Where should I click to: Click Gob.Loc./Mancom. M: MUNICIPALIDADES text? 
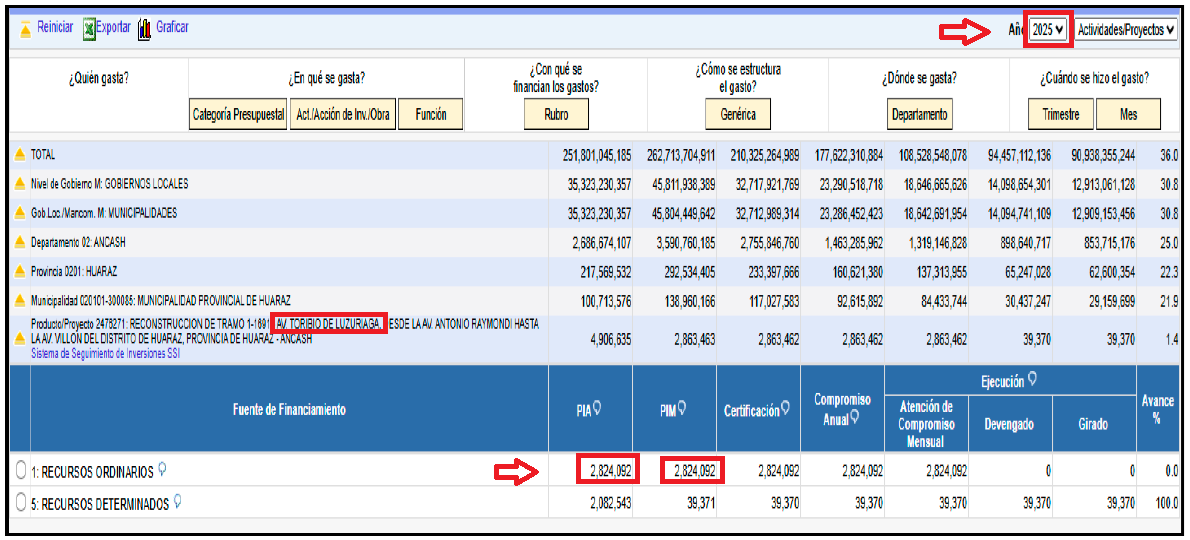pyautogui.click(x=104, y=214)
